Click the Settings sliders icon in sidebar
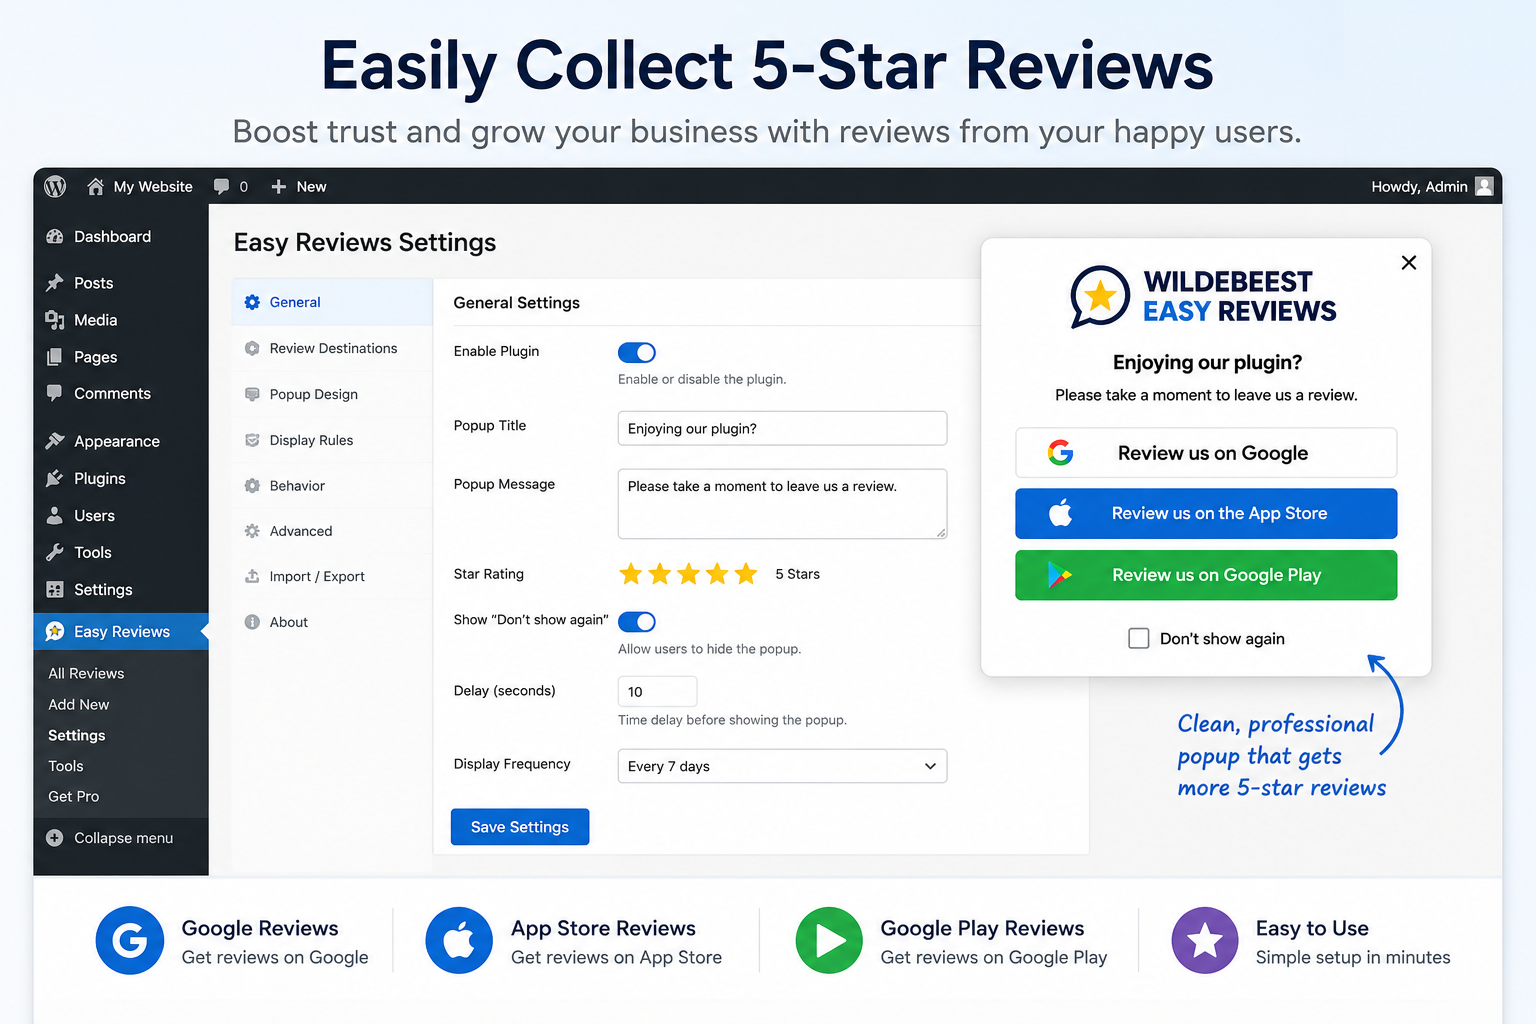Viewport: 1536px width, 1024px height. coord(55,590)
